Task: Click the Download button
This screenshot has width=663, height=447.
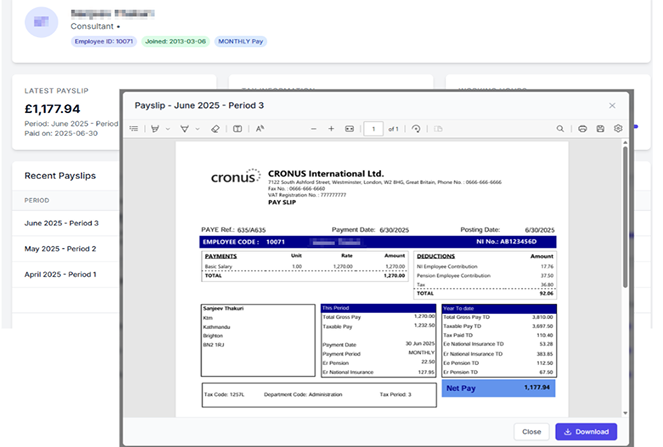Action: pos(586,432)
